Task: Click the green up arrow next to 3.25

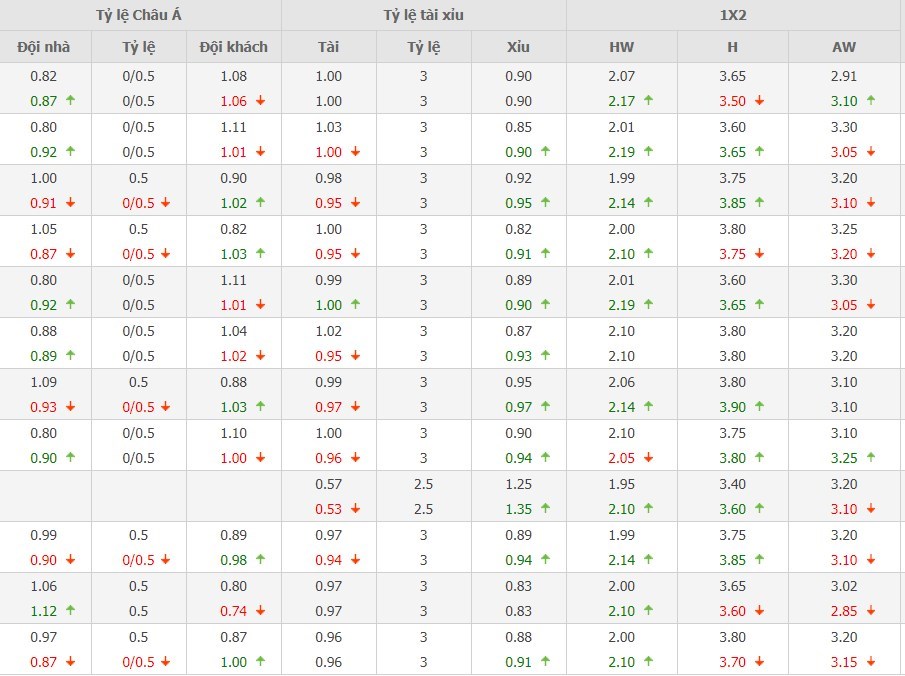Action: pyautogui.click(x=870, y=458)
